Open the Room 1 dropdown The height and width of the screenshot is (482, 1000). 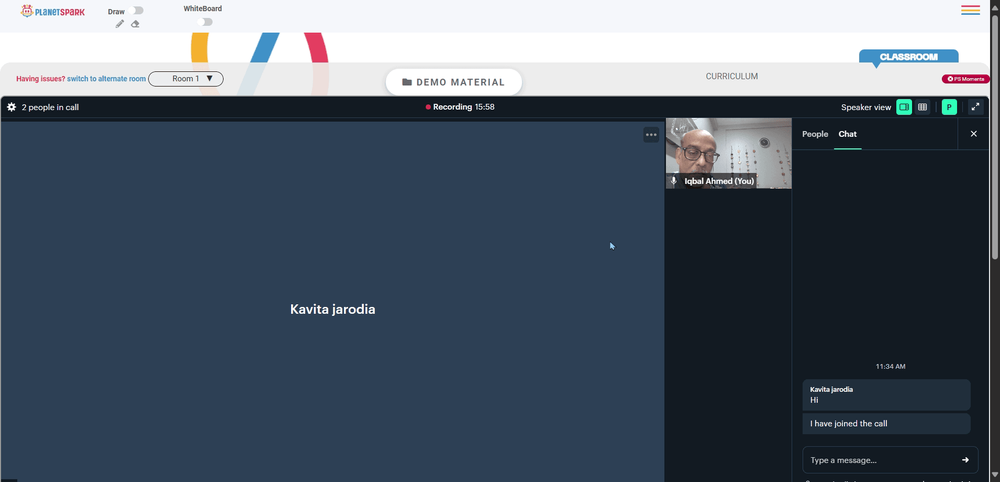[x=186, y=79]
